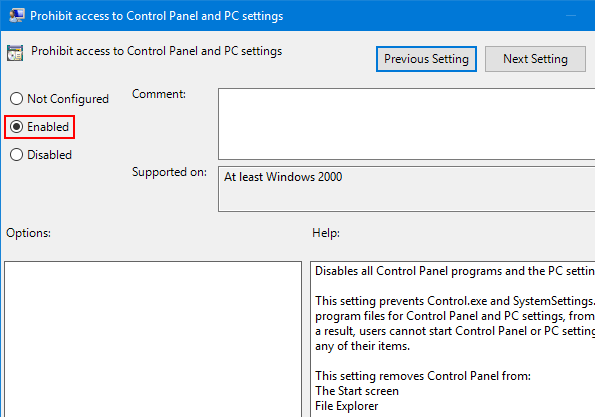Click inside the empty Options pane

pyautogui.click(x=153, y=339)
